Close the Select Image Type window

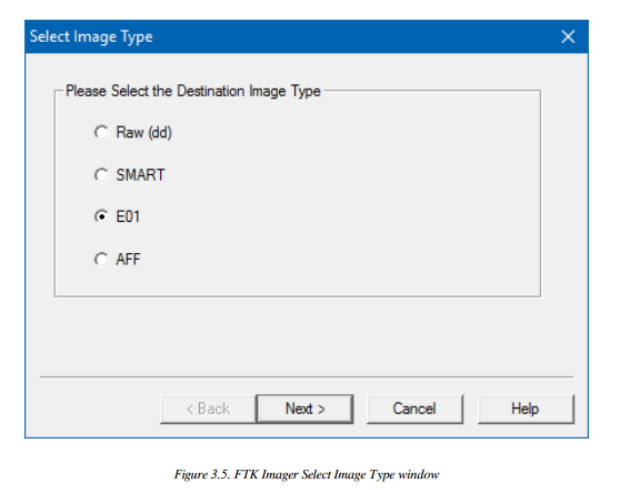(568, 37)
